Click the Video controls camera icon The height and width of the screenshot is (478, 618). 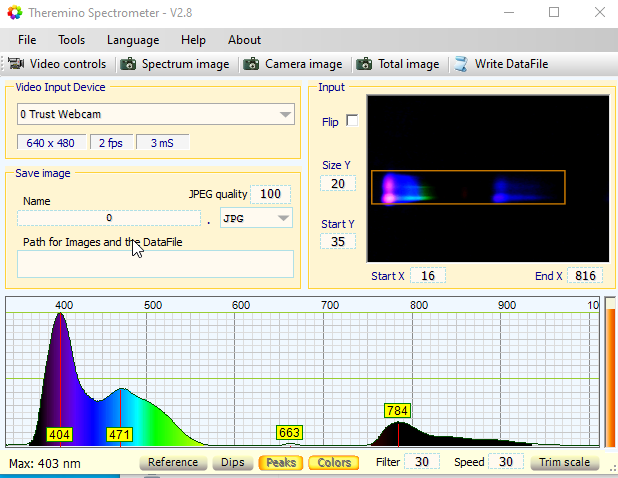click(16, 63)
